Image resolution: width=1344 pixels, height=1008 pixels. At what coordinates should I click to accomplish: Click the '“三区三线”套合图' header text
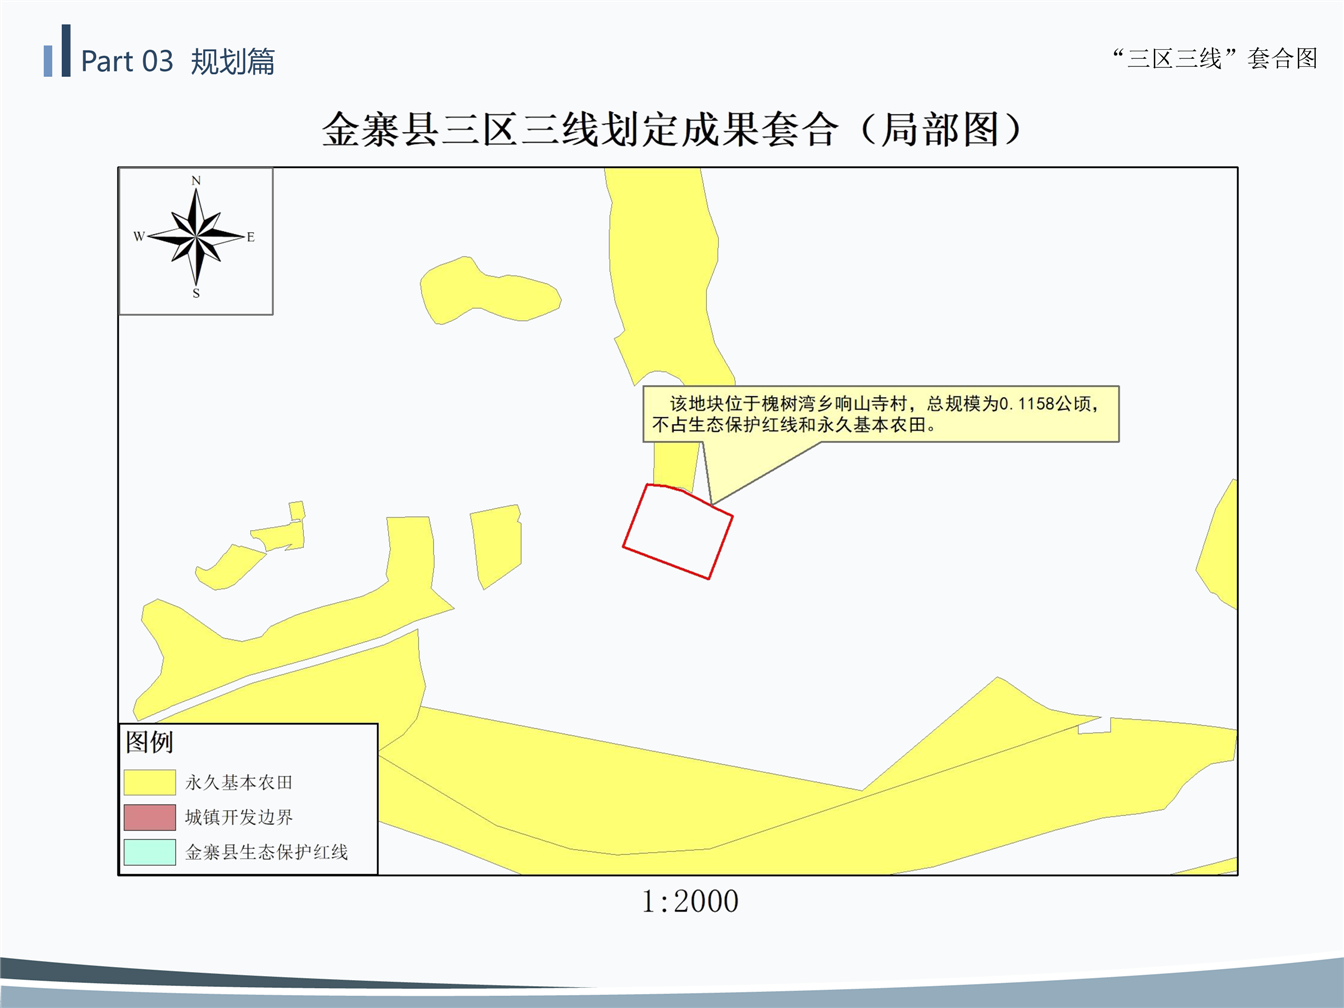click(x=1214, y=58)
